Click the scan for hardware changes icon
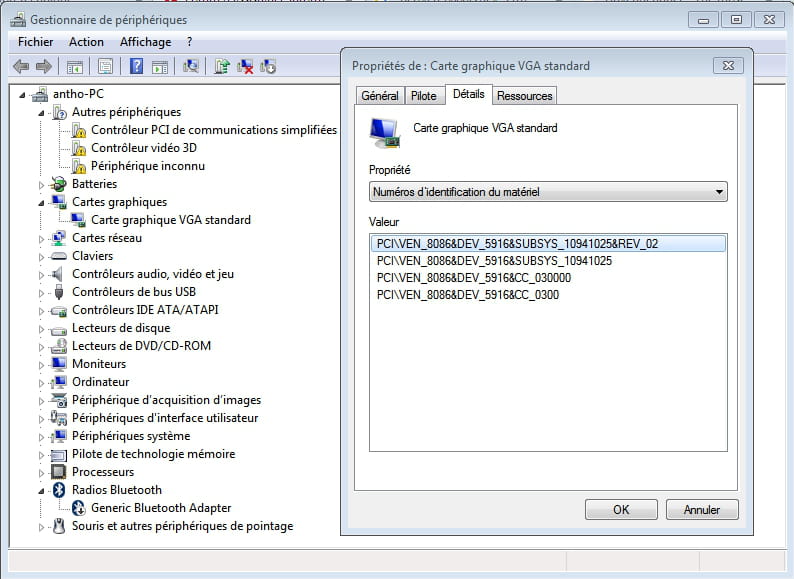Image resolution: width=794 pixels, height=579 pixels. click(192, 67)
